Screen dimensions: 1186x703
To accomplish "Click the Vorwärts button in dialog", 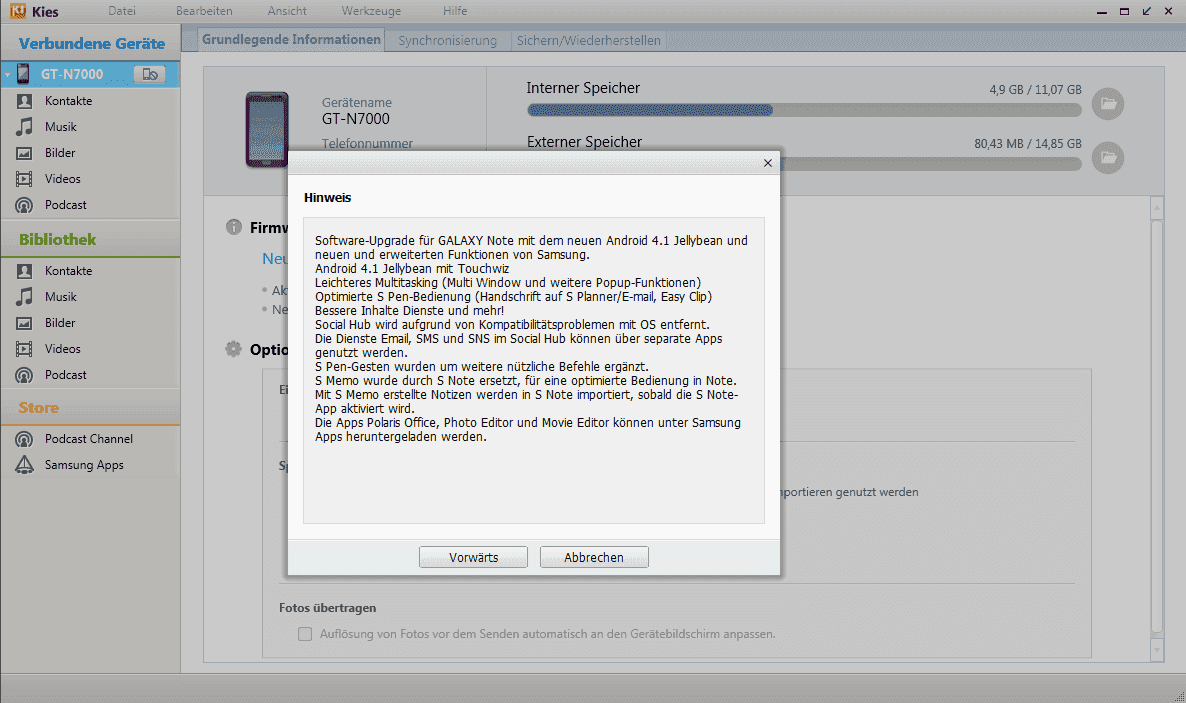I will (473, 557).
